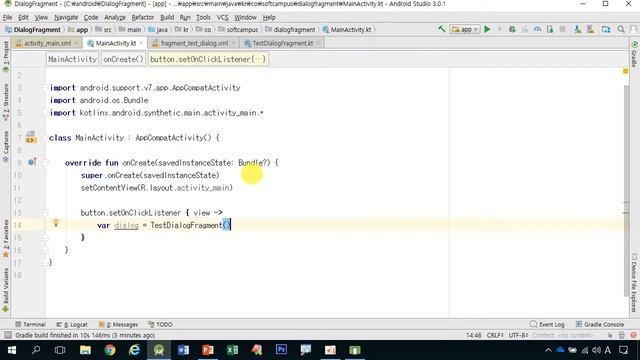Click the Profile app gauge icon
This screenshot has height=360, width=640.
point(537,29)
